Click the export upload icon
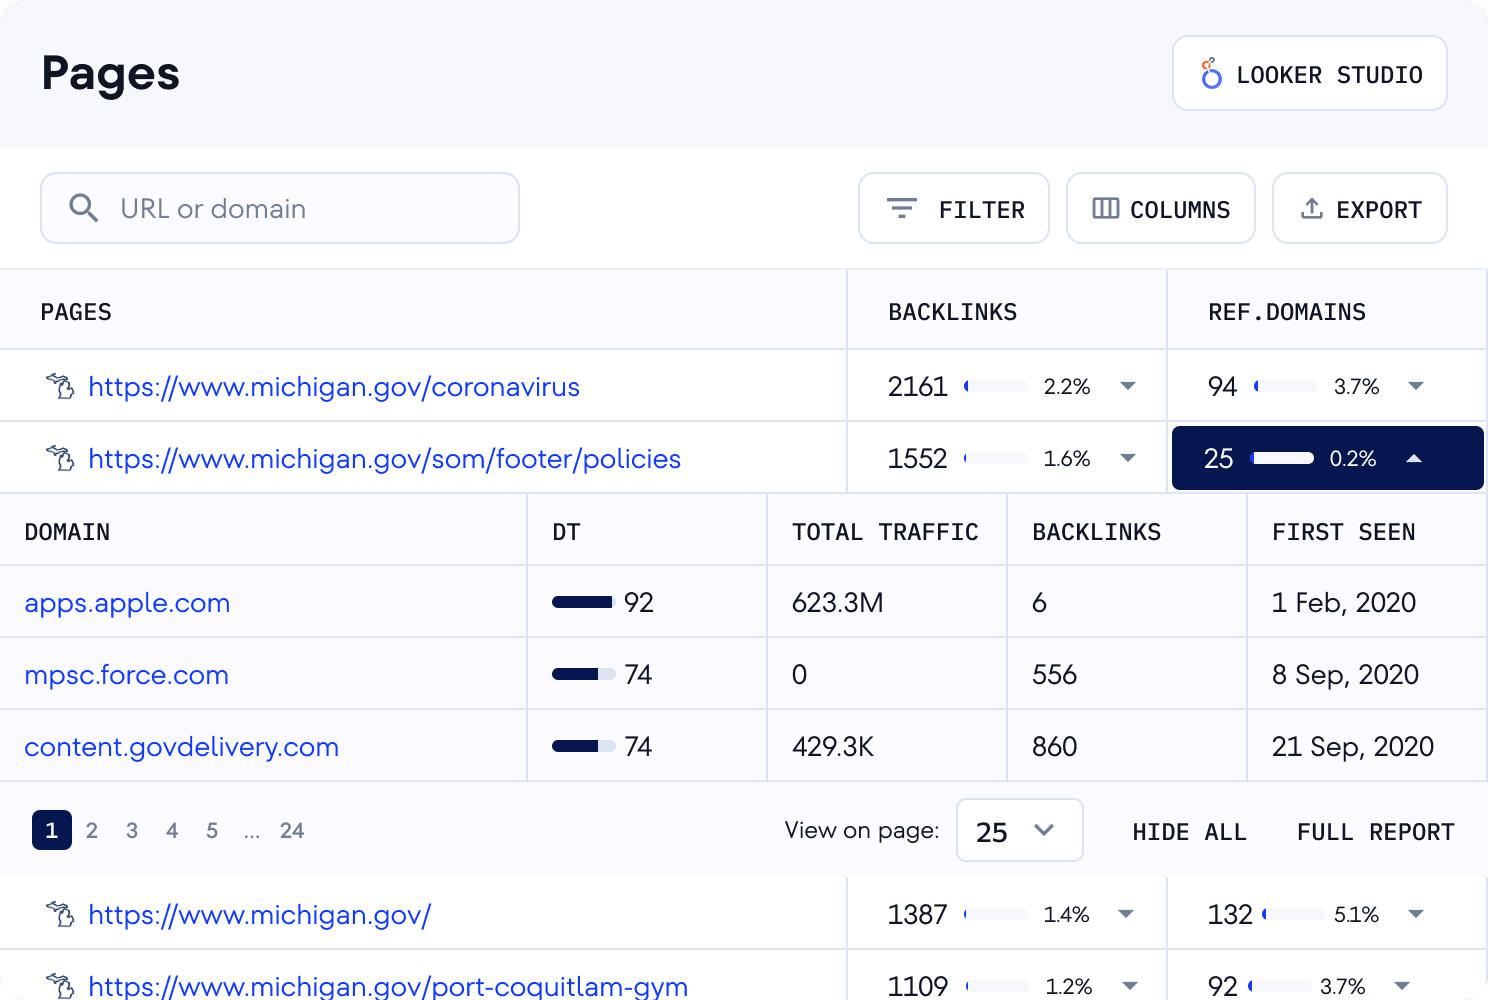This screenshot has width=1488, height=1000. click(x=1312, y=208)
